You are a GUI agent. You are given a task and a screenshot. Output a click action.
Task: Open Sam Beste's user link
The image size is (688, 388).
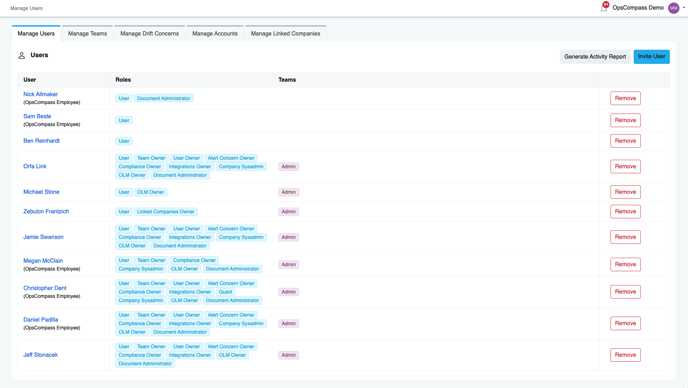click(x=37, y=116)
